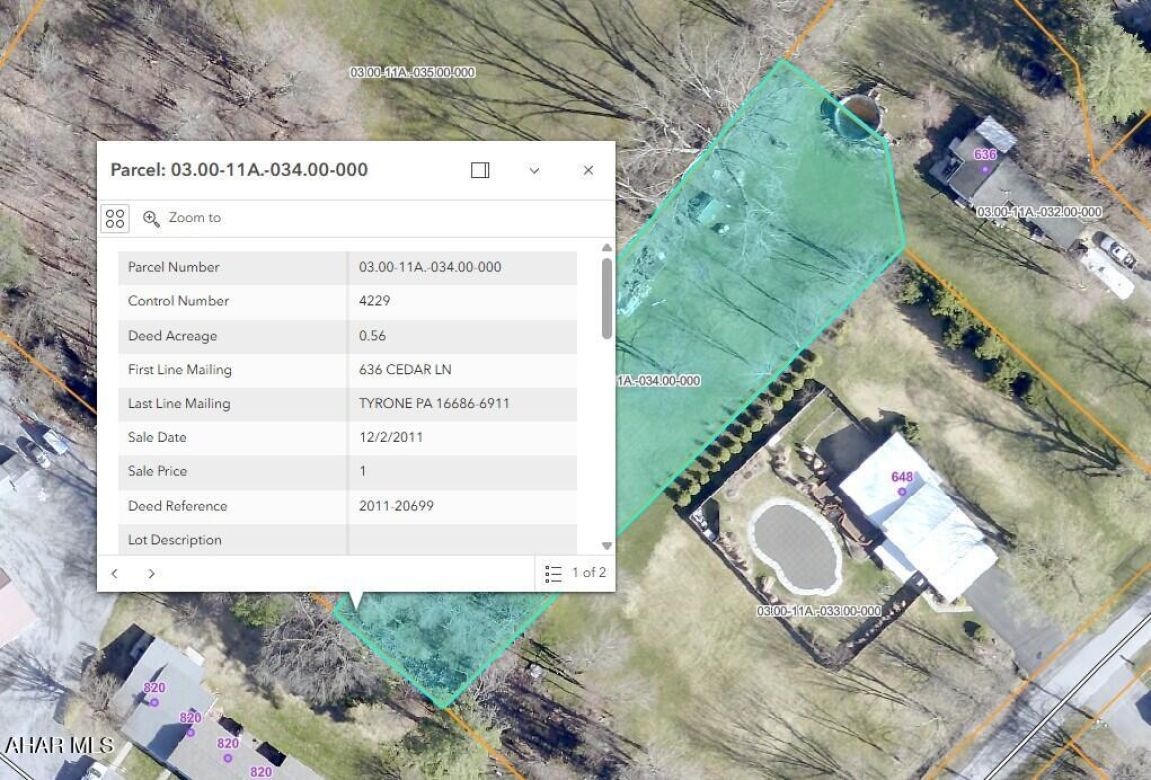Image resolution: width=1151 pixels, height=780 pixels.
Task: Click parcel label 03.00-11A.-035.00-000 on the map
Action: (x=412, y=73)
